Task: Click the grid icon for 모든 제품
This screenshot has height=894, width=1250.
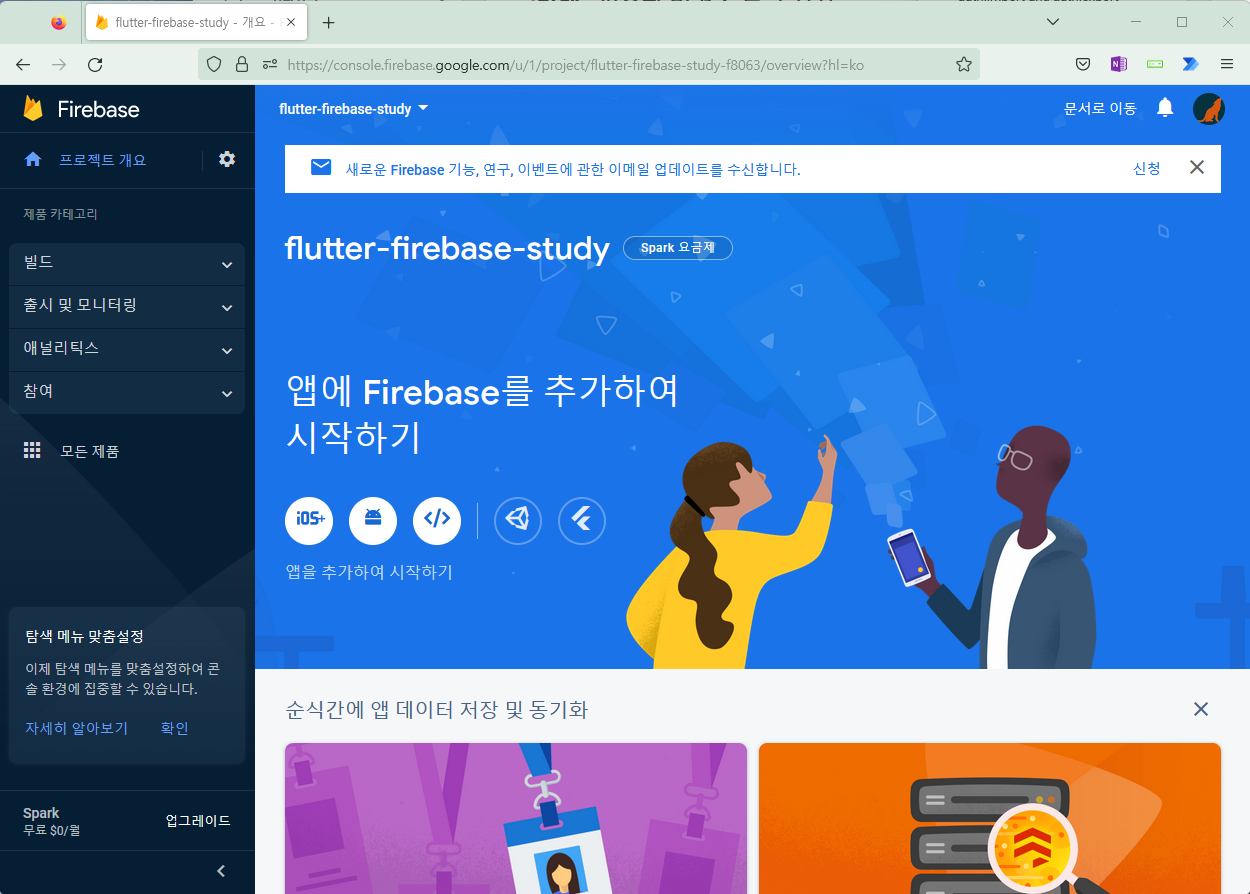Action: (x=33, y=451)
